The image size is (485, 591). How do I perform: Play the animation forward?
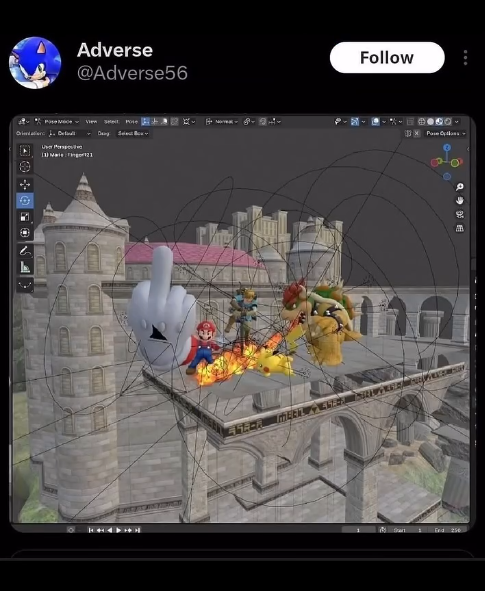[x=119, y=530]
